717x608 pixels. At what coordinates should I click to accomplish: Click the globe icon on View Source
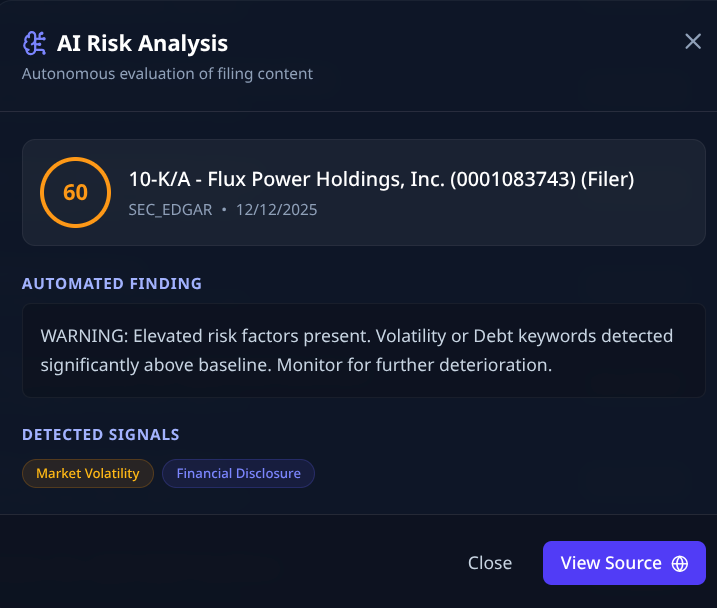680,563
